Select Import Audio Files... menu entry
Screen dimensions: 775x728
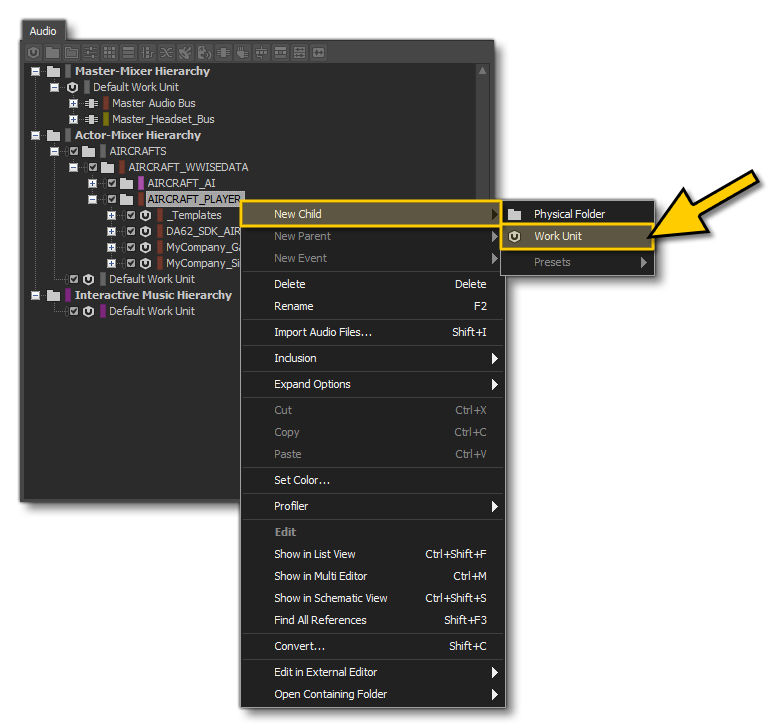coord(373,332)
